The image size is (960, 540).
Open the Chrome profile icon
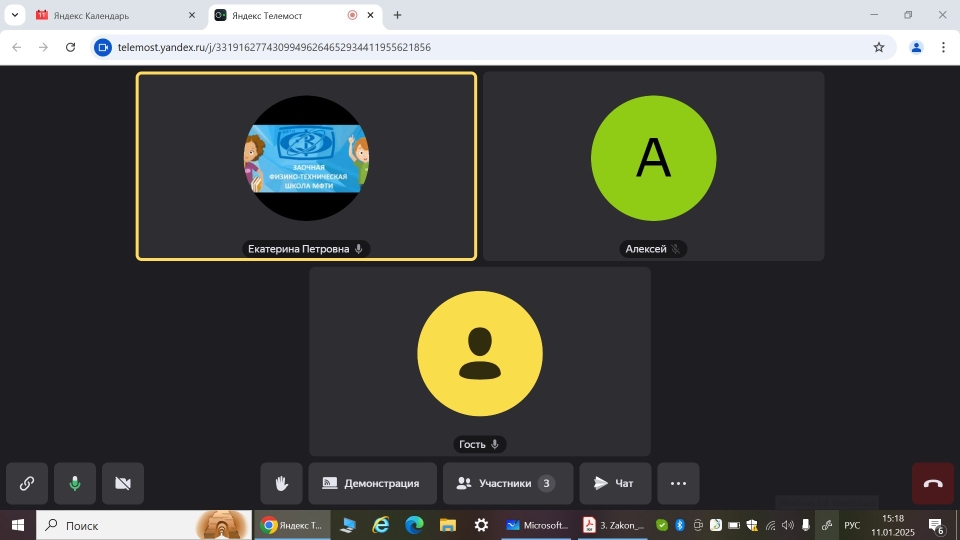[916, 47]
